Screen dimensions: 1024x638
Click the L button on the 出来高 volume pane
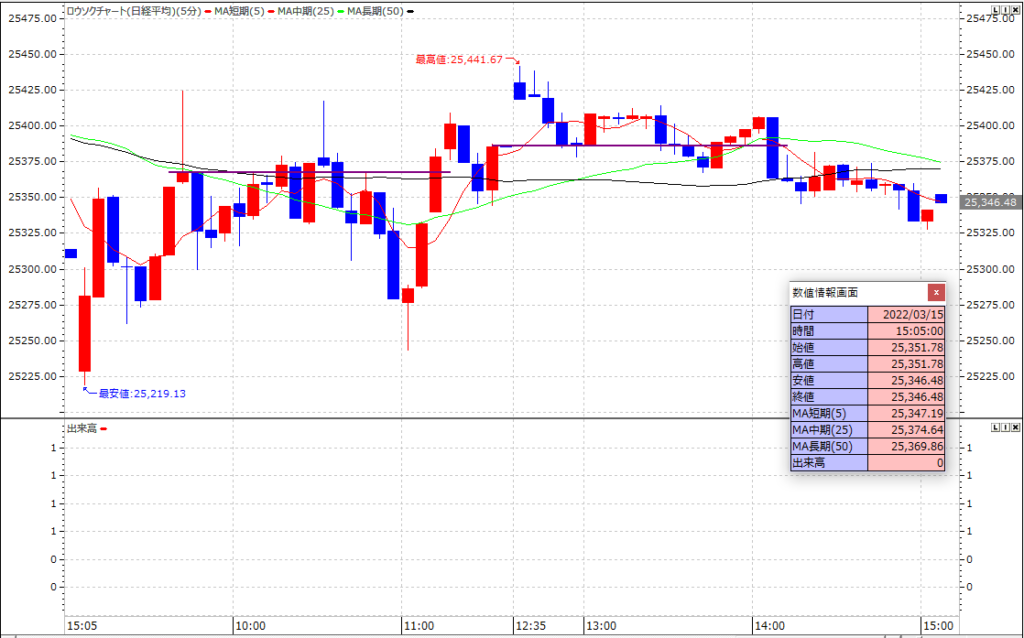click(x=995, y=427)
